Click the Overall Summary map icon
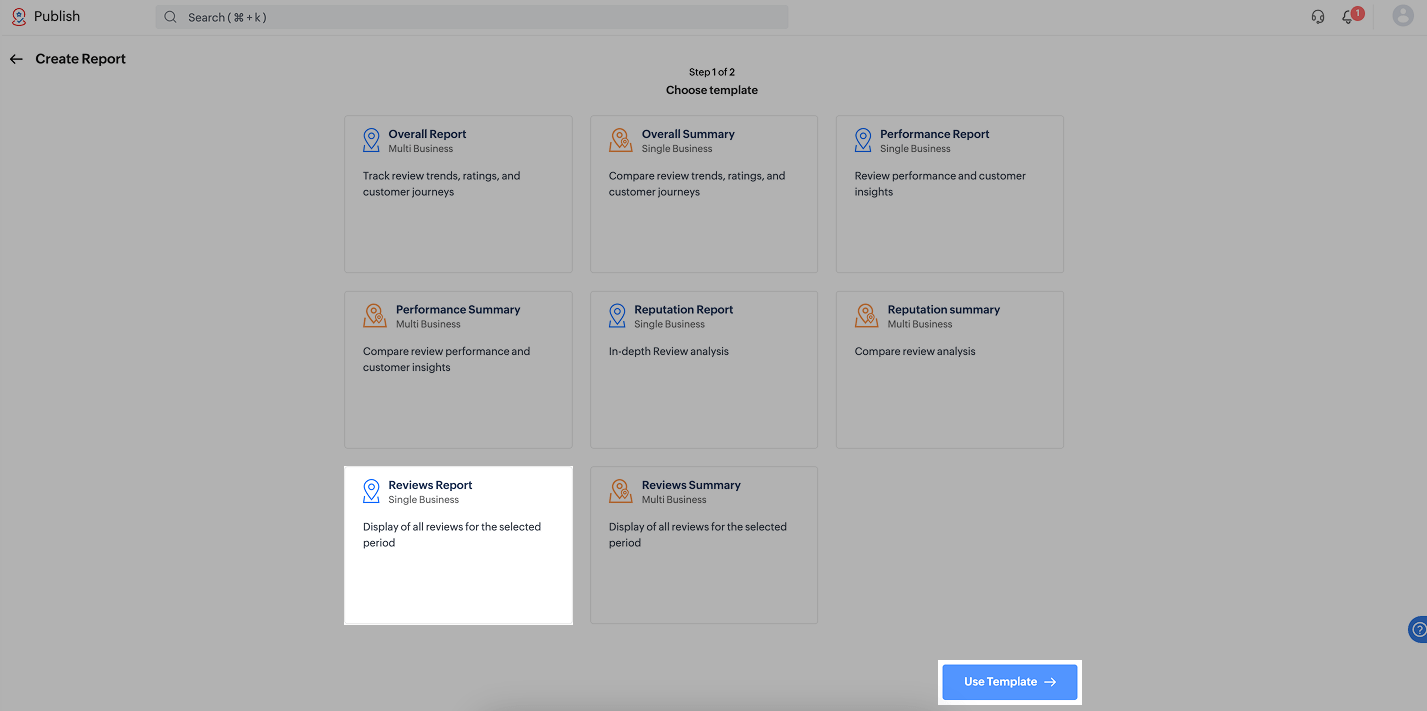Viewport: 1427px width, 711px height. coord(621,140)
